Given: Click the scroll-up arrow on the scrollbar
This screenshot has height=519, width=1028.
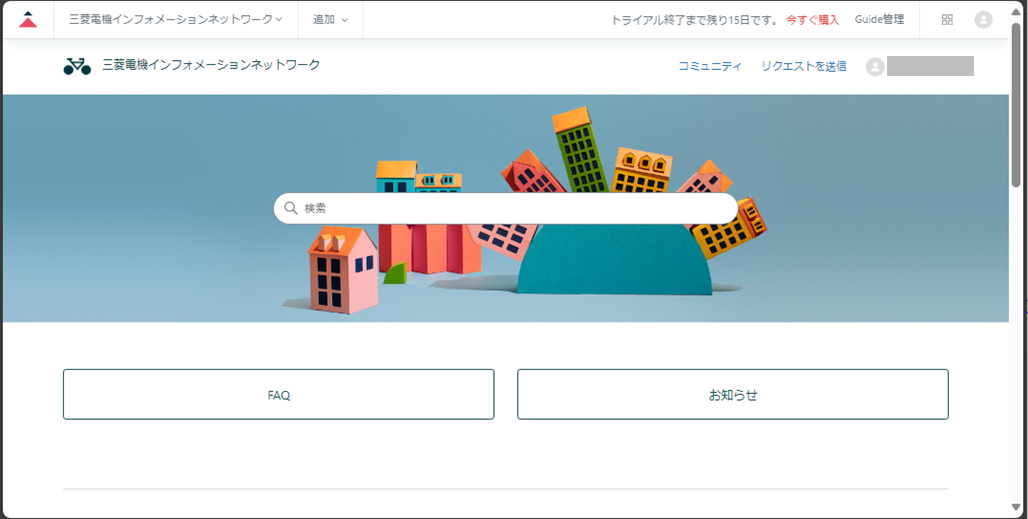Looking at the screenshot, I should 1017,8.
